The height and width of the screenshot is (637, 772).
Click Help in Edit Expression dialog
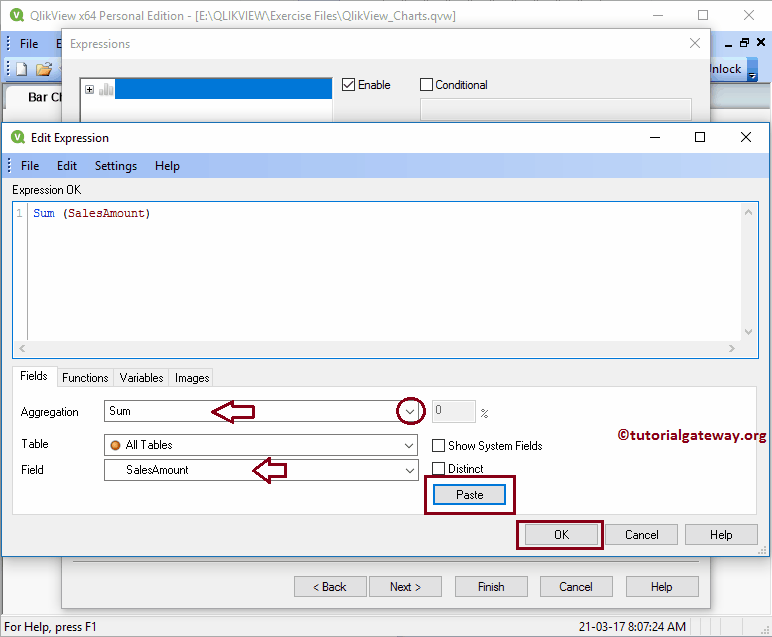point(721,535)
